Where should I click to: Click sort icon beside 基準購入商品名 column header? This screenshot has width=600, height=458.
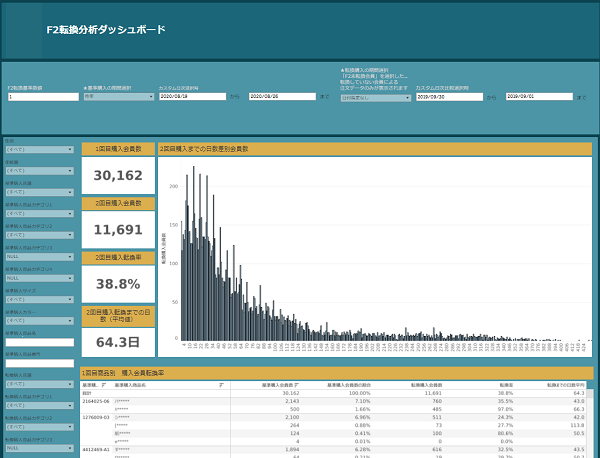(221, 384)
